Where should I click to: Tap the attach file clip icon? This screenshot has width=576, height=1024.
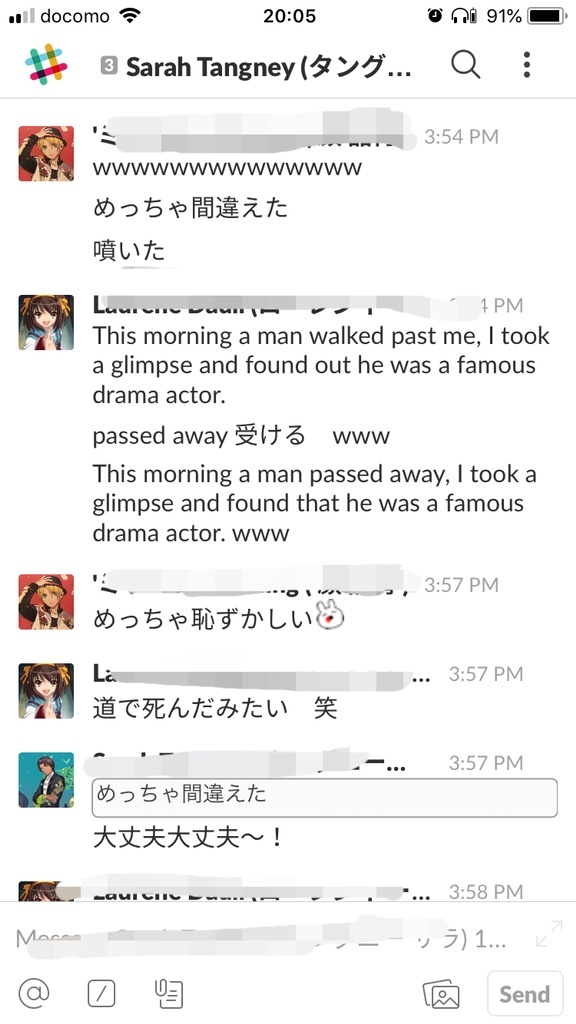click(168, 994)
